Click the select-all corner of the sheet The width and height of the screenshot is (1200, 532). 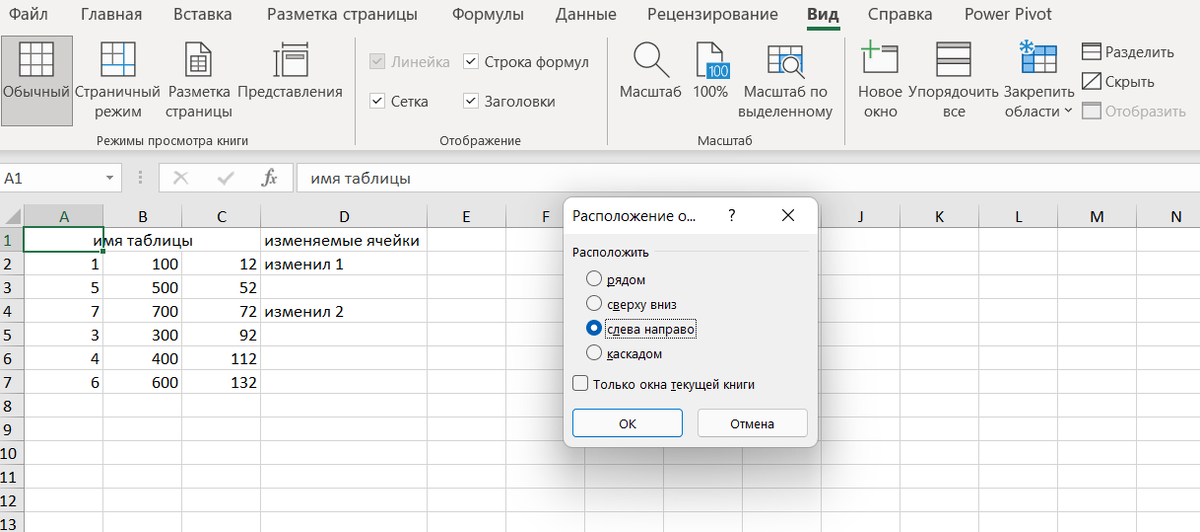coord(11,216)
